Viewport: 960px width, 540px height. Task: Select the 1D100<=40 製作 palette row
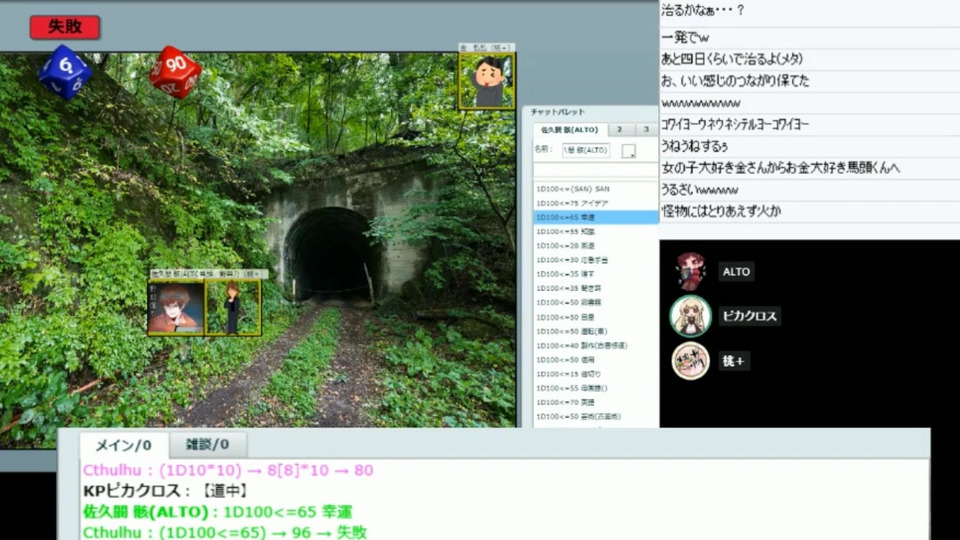(x=596, y=345)
